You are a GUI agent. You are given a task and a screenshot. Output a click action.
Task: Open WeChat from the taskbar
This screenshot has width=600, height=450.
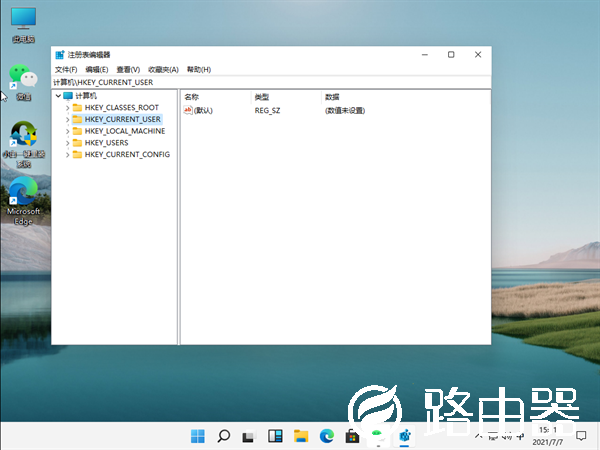(x=378, y=436)
